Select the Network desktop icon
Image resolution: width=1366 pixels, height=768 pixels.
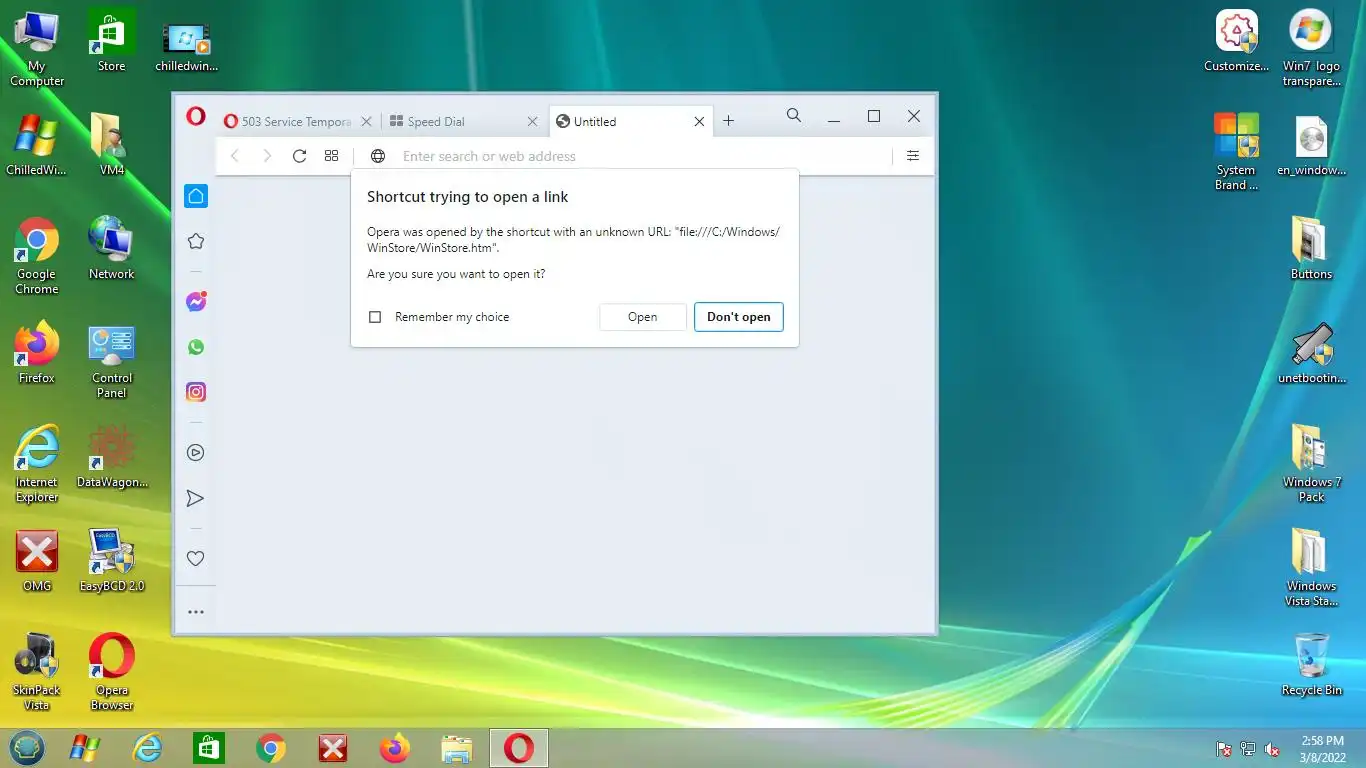click(112, 248)
